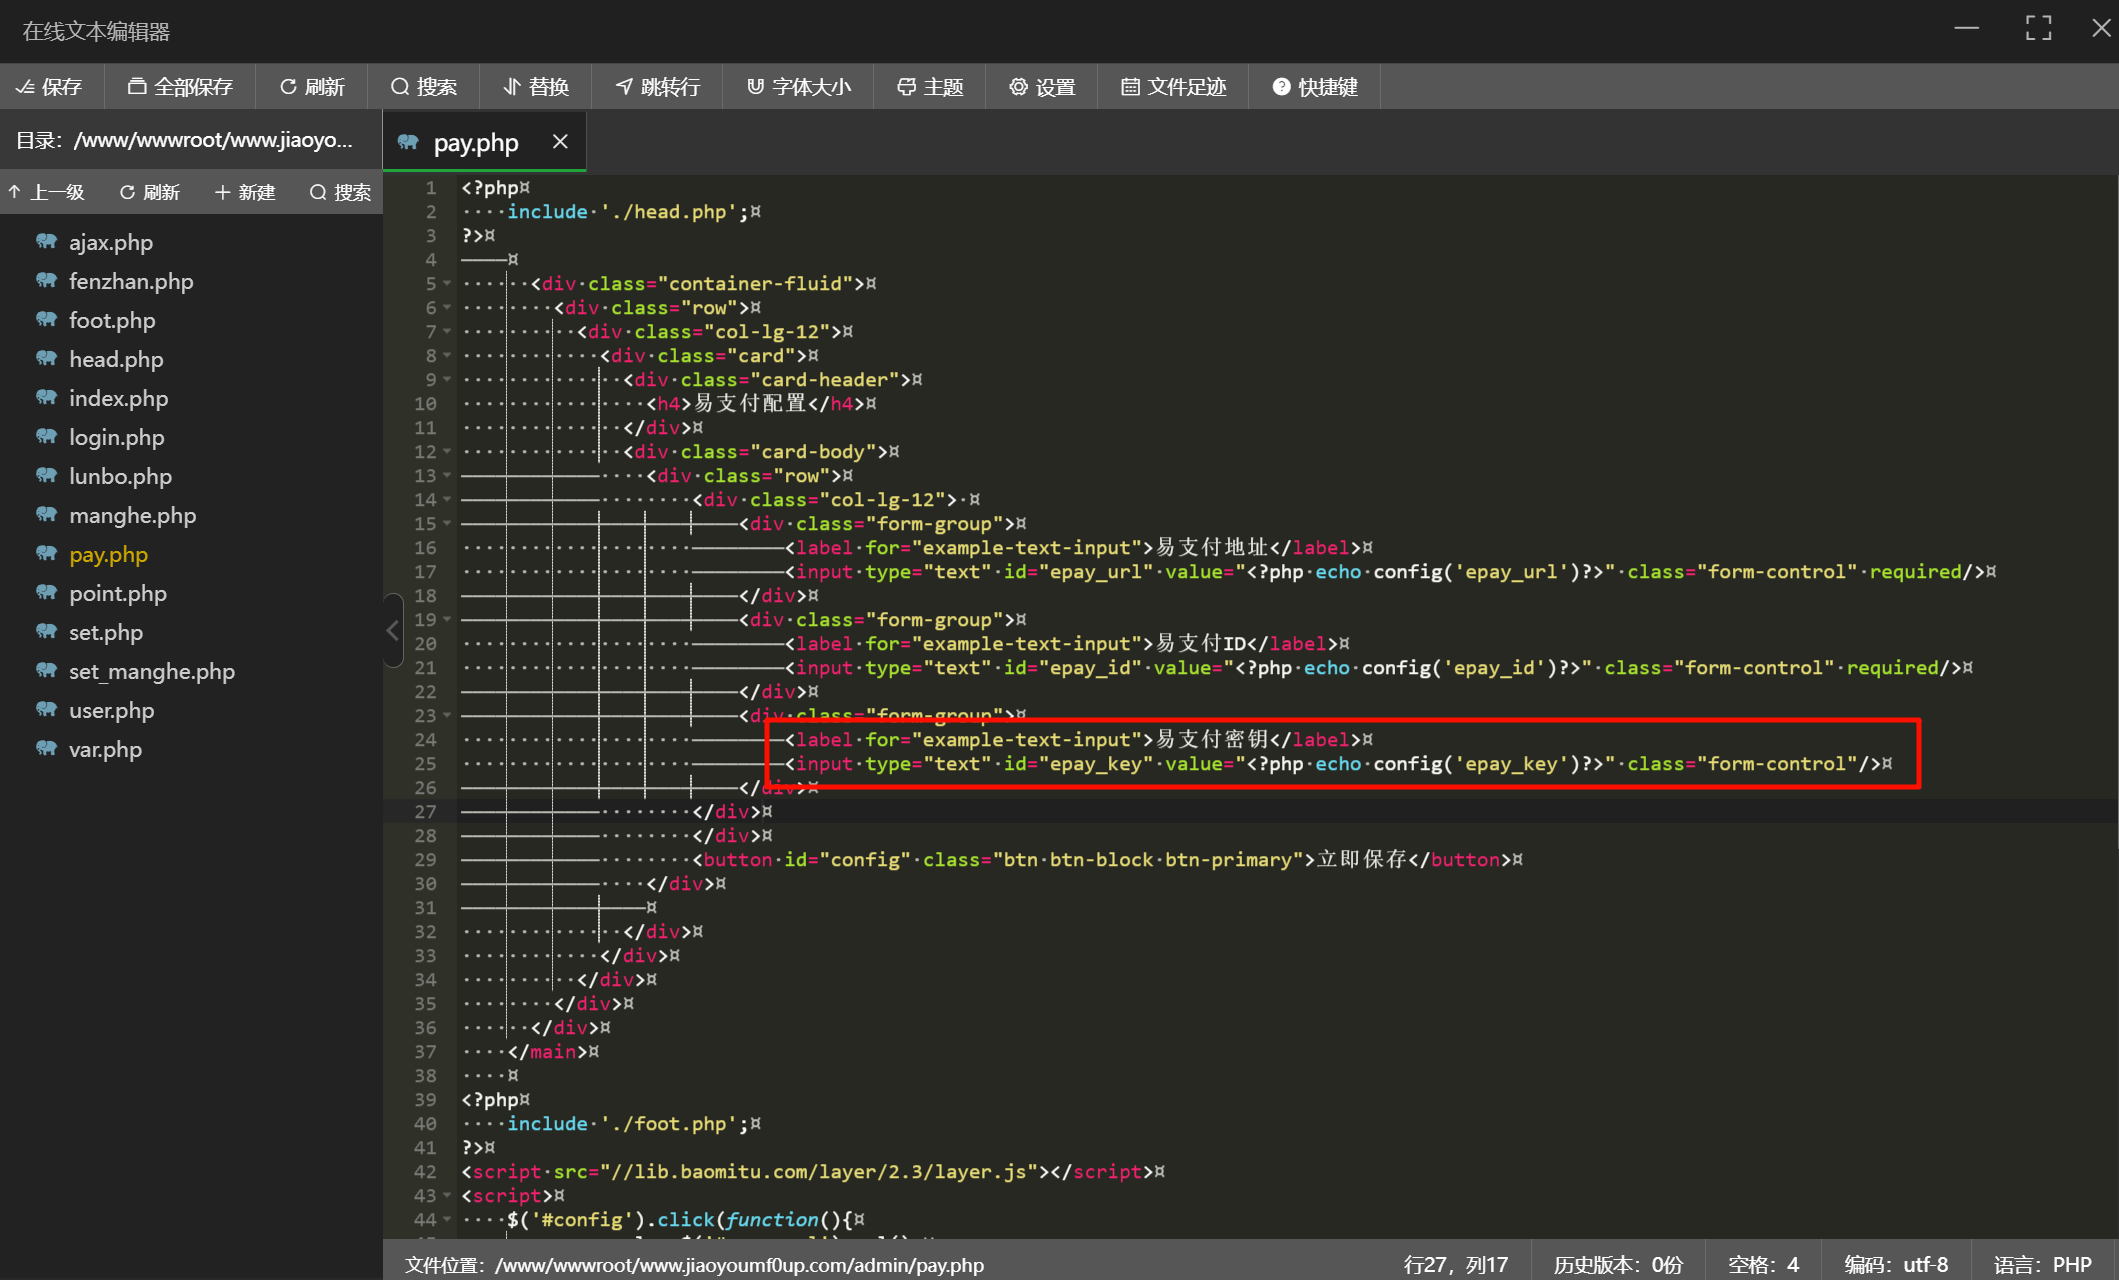Open Go to Line (跳转行)
Image resolution: width=2119 pixels, height=1280 pixels.
point(657,87)
